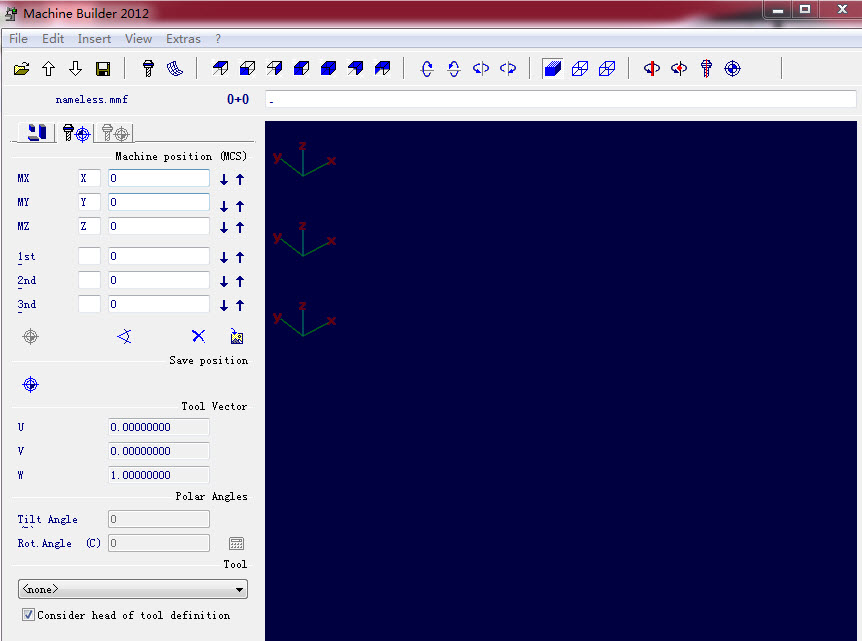862x641 pixels.
Task: Decrease MX with the down arrow
Action: (224, 179)
